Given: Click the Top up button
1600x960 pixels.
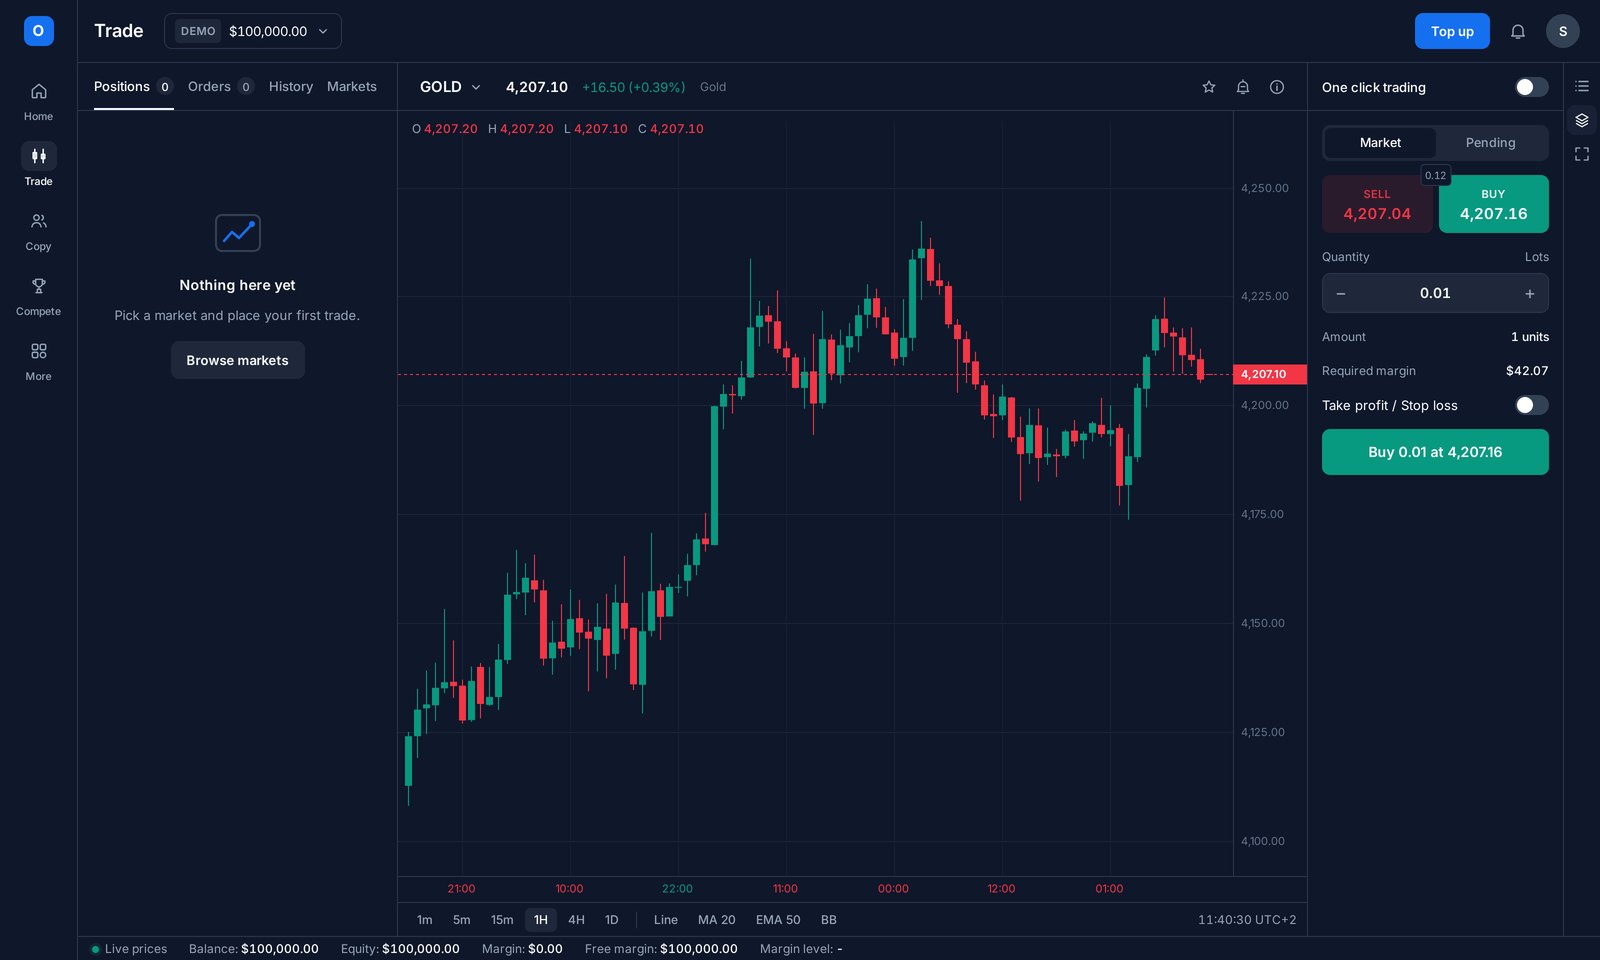Looking at the screenshot, I should (1451, 31).
